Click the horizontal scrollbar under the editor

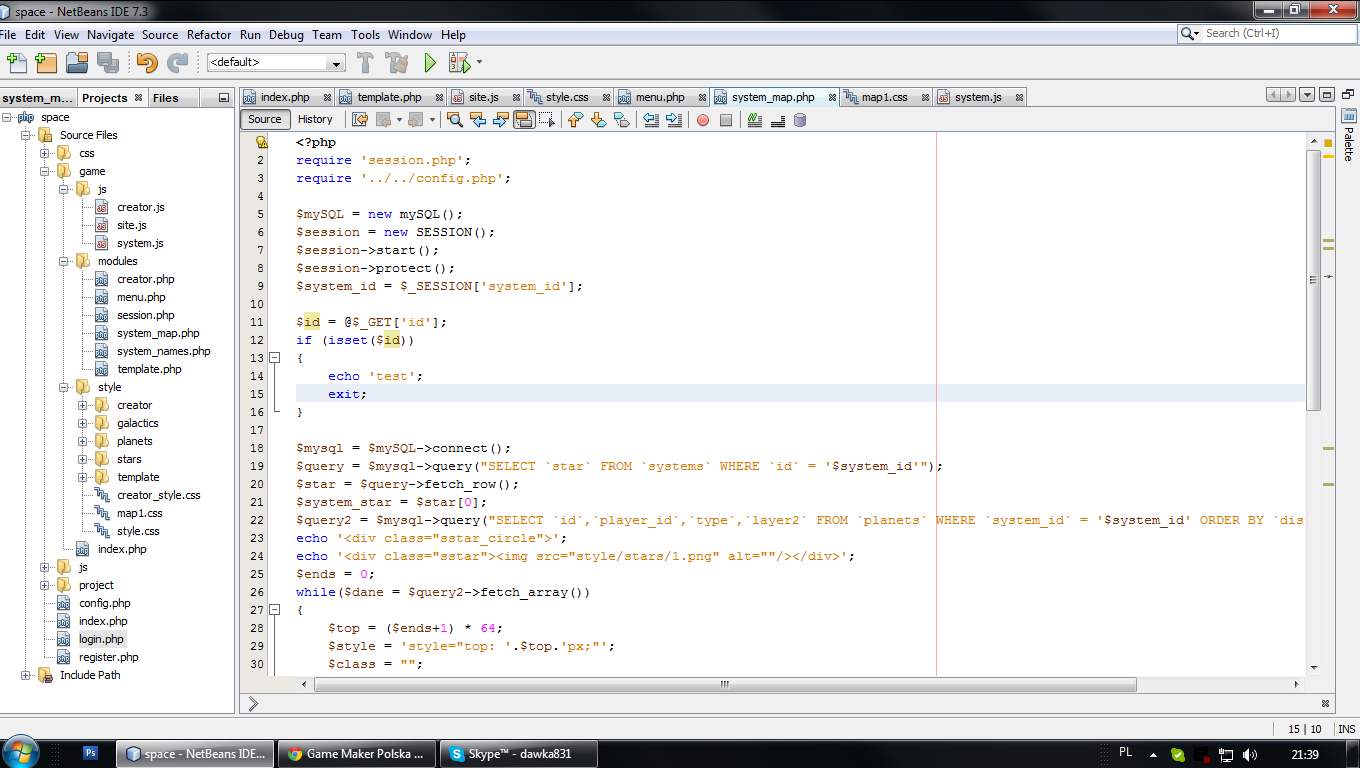(x=725, y=685)
